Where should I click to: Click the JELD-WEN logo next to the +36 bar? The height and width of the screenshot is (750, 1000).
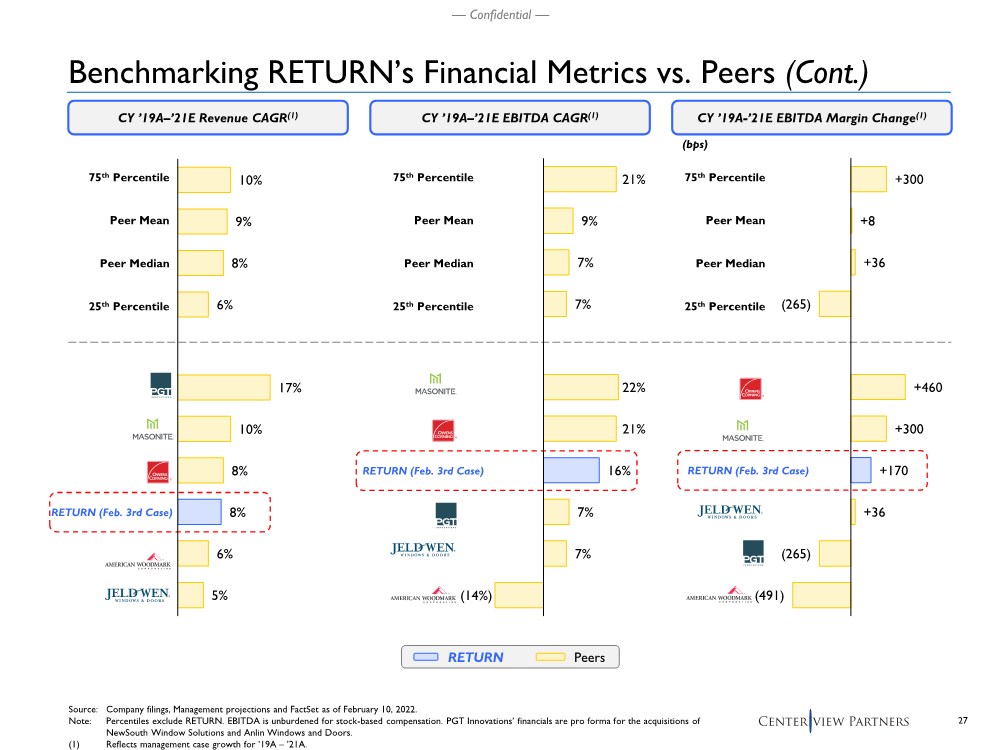click(x=730, y=513)
